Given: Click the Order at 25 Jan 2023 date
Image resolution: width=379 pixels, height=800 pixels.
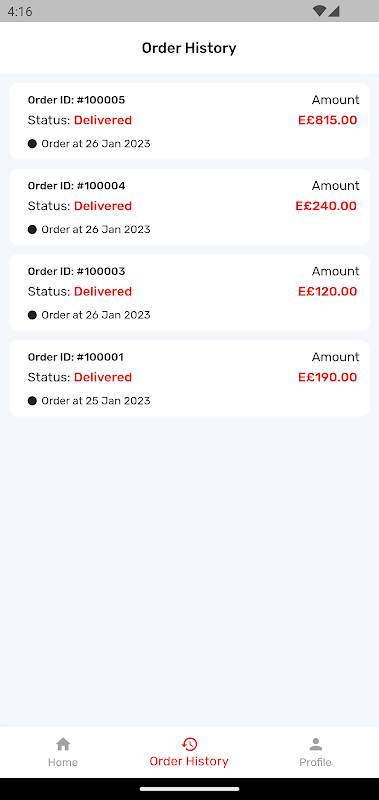Looking at the screenshot, I should point(96,401).
